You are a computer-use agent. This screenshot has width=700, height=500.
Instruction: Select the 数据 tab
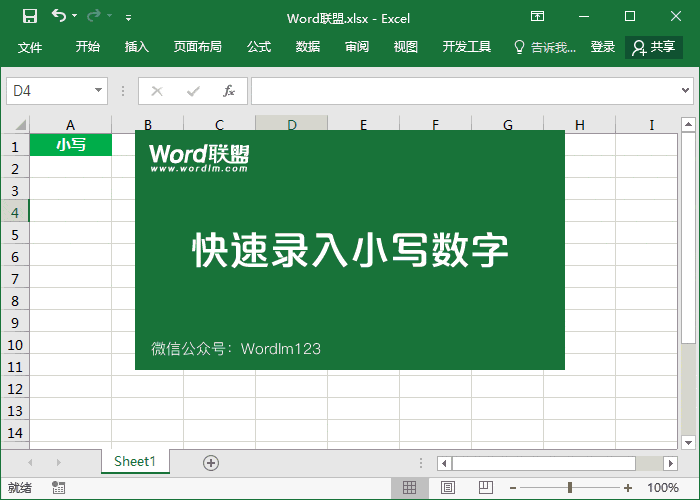pos(308,46)
